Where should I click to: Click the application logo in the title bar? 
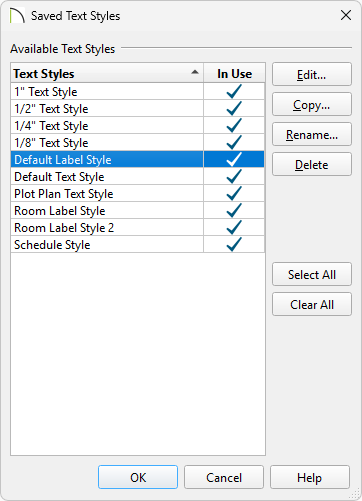coord(17,16)
